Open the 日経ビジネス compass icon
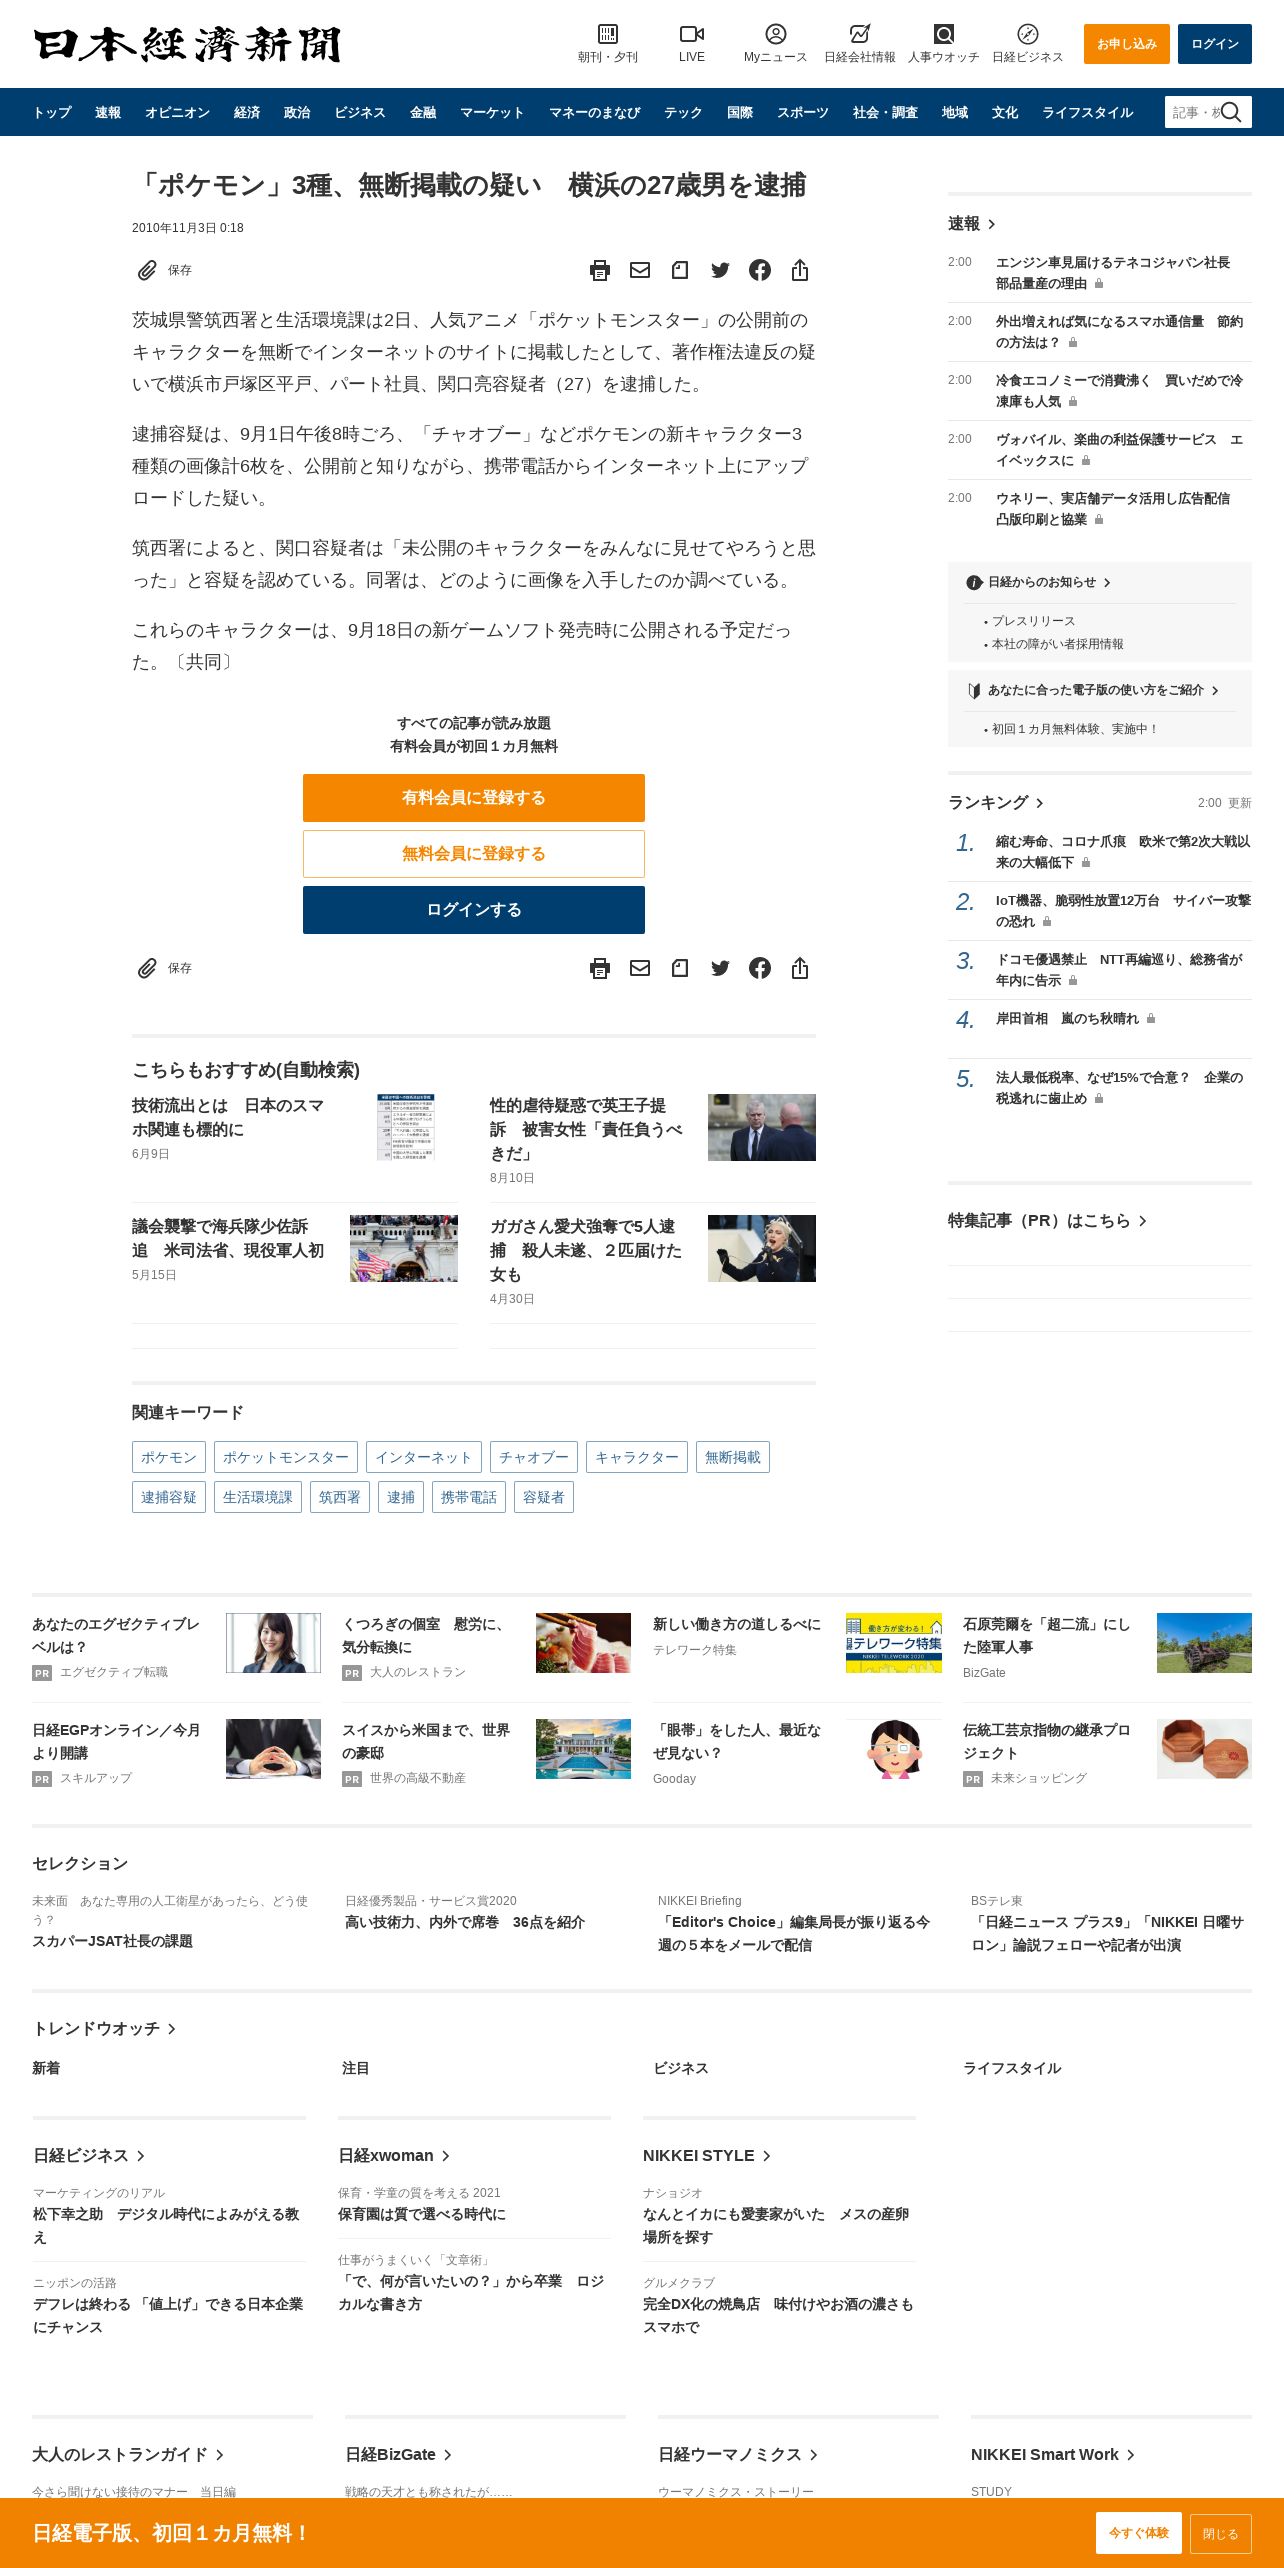 (x=1027, y=34)
